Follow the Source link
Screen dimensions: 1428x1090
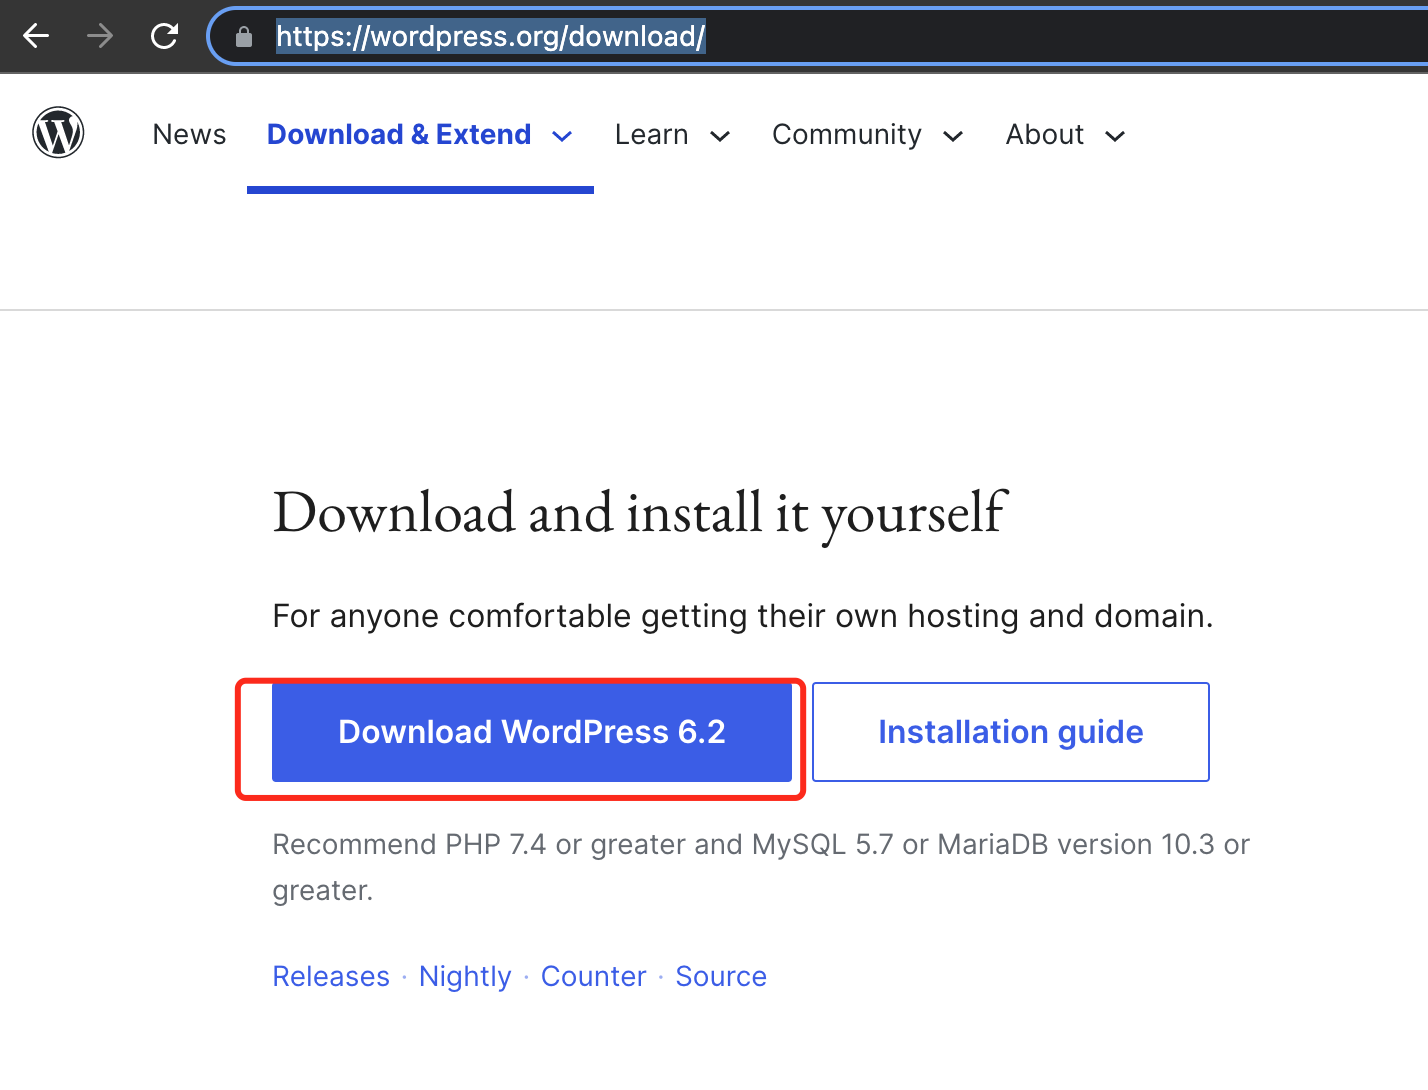point(721,976)
